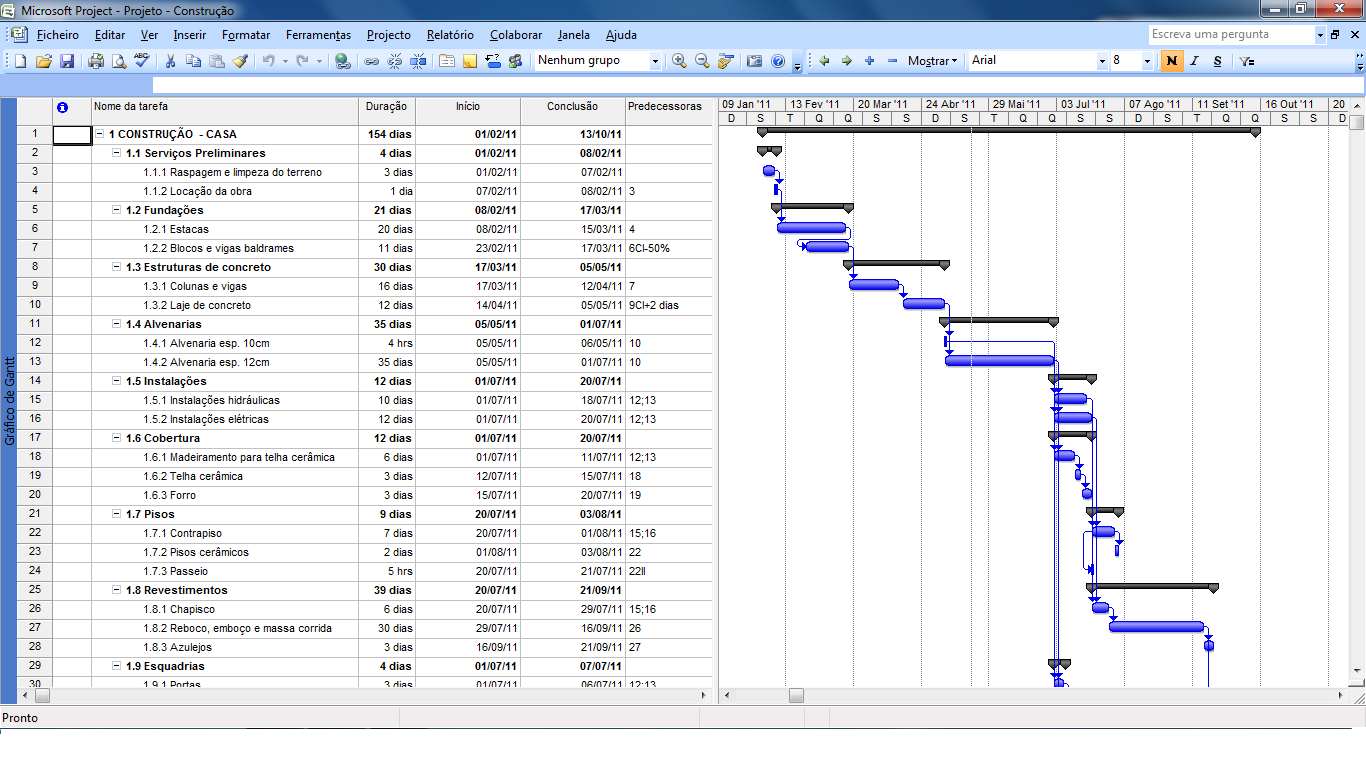
Task: Zoom in on the Gantt chart
Action: [x=679, y=60]
